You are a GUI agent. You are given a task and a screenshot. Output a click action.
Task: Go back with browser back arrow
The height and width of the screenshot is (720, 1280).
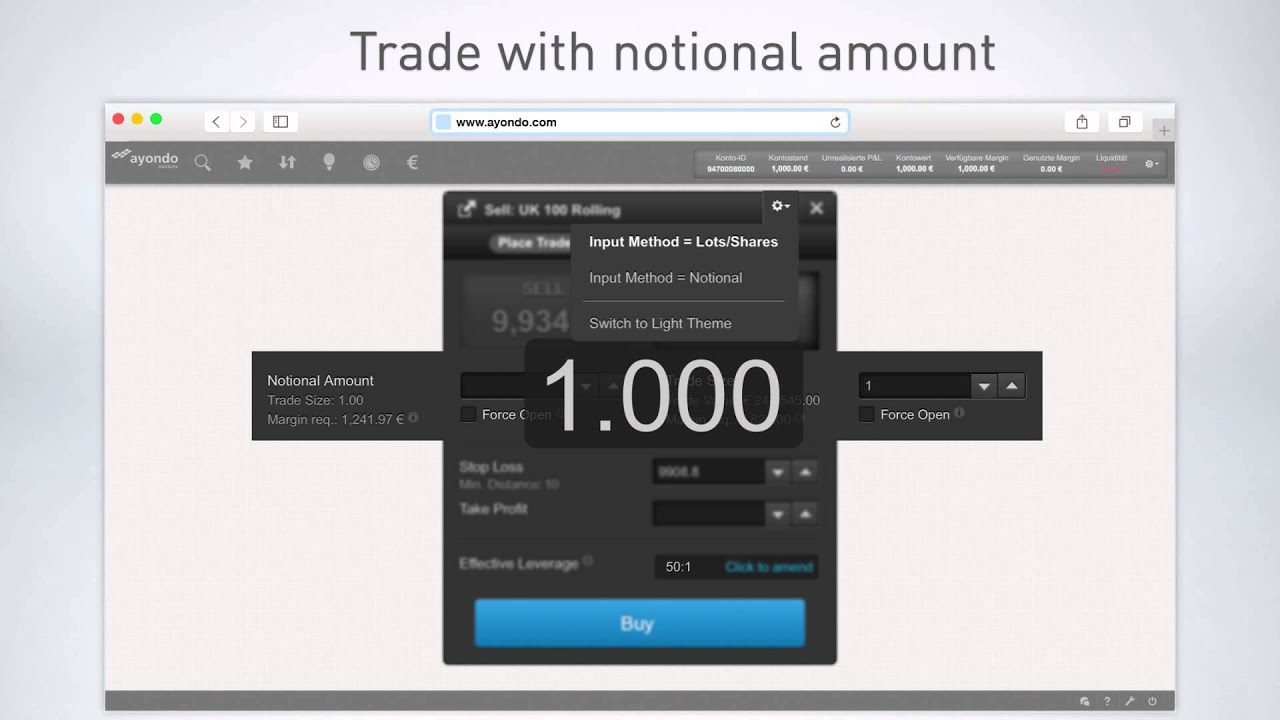216,122
